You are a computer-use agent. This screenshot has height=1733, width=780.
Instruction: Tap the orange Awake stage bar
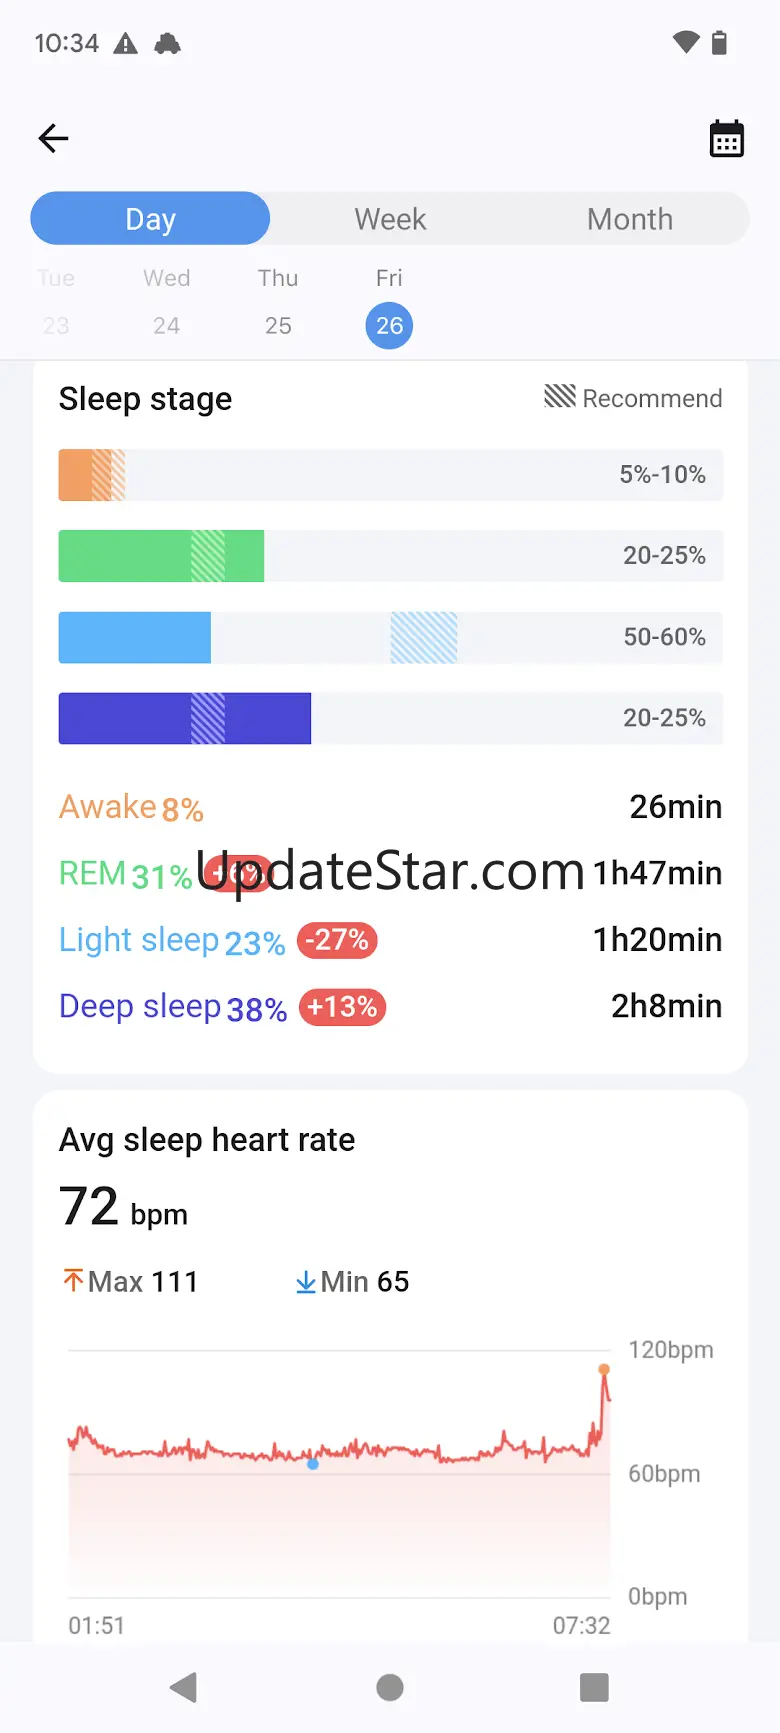coord(91,475)
